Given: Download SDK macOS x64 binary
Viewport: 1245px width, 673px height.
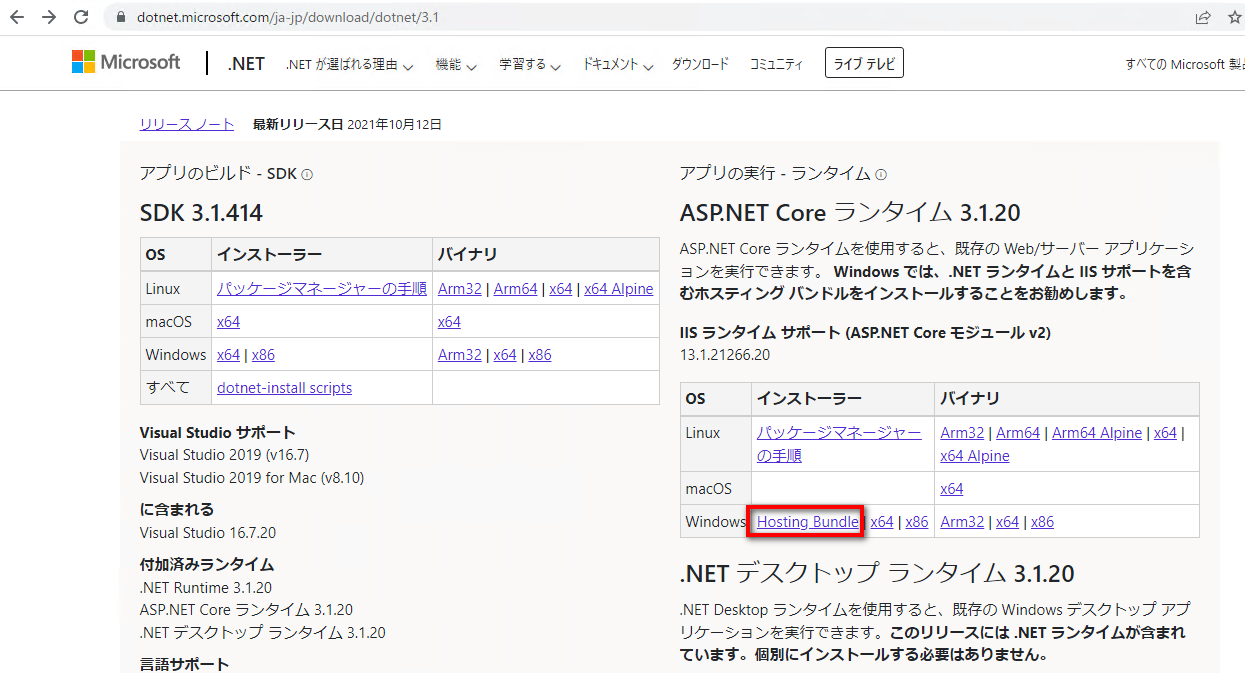Looking at the screenshot, I should coord(449,322).
